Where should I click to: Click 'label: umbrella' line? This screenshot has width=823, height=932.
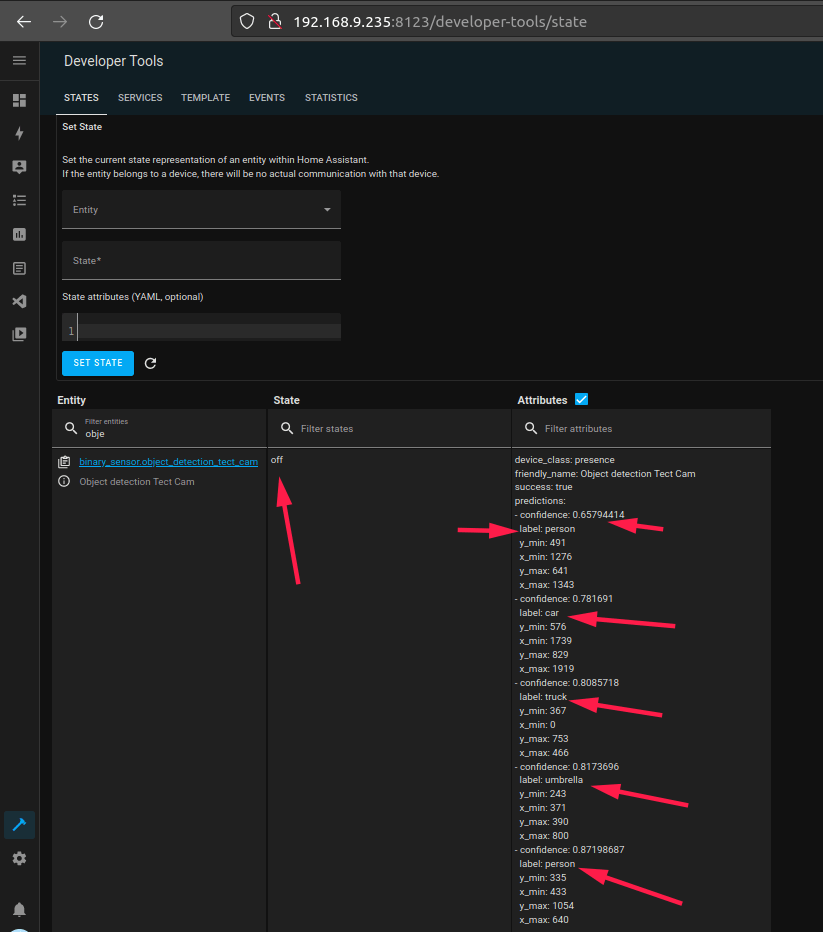click(551, 780)
